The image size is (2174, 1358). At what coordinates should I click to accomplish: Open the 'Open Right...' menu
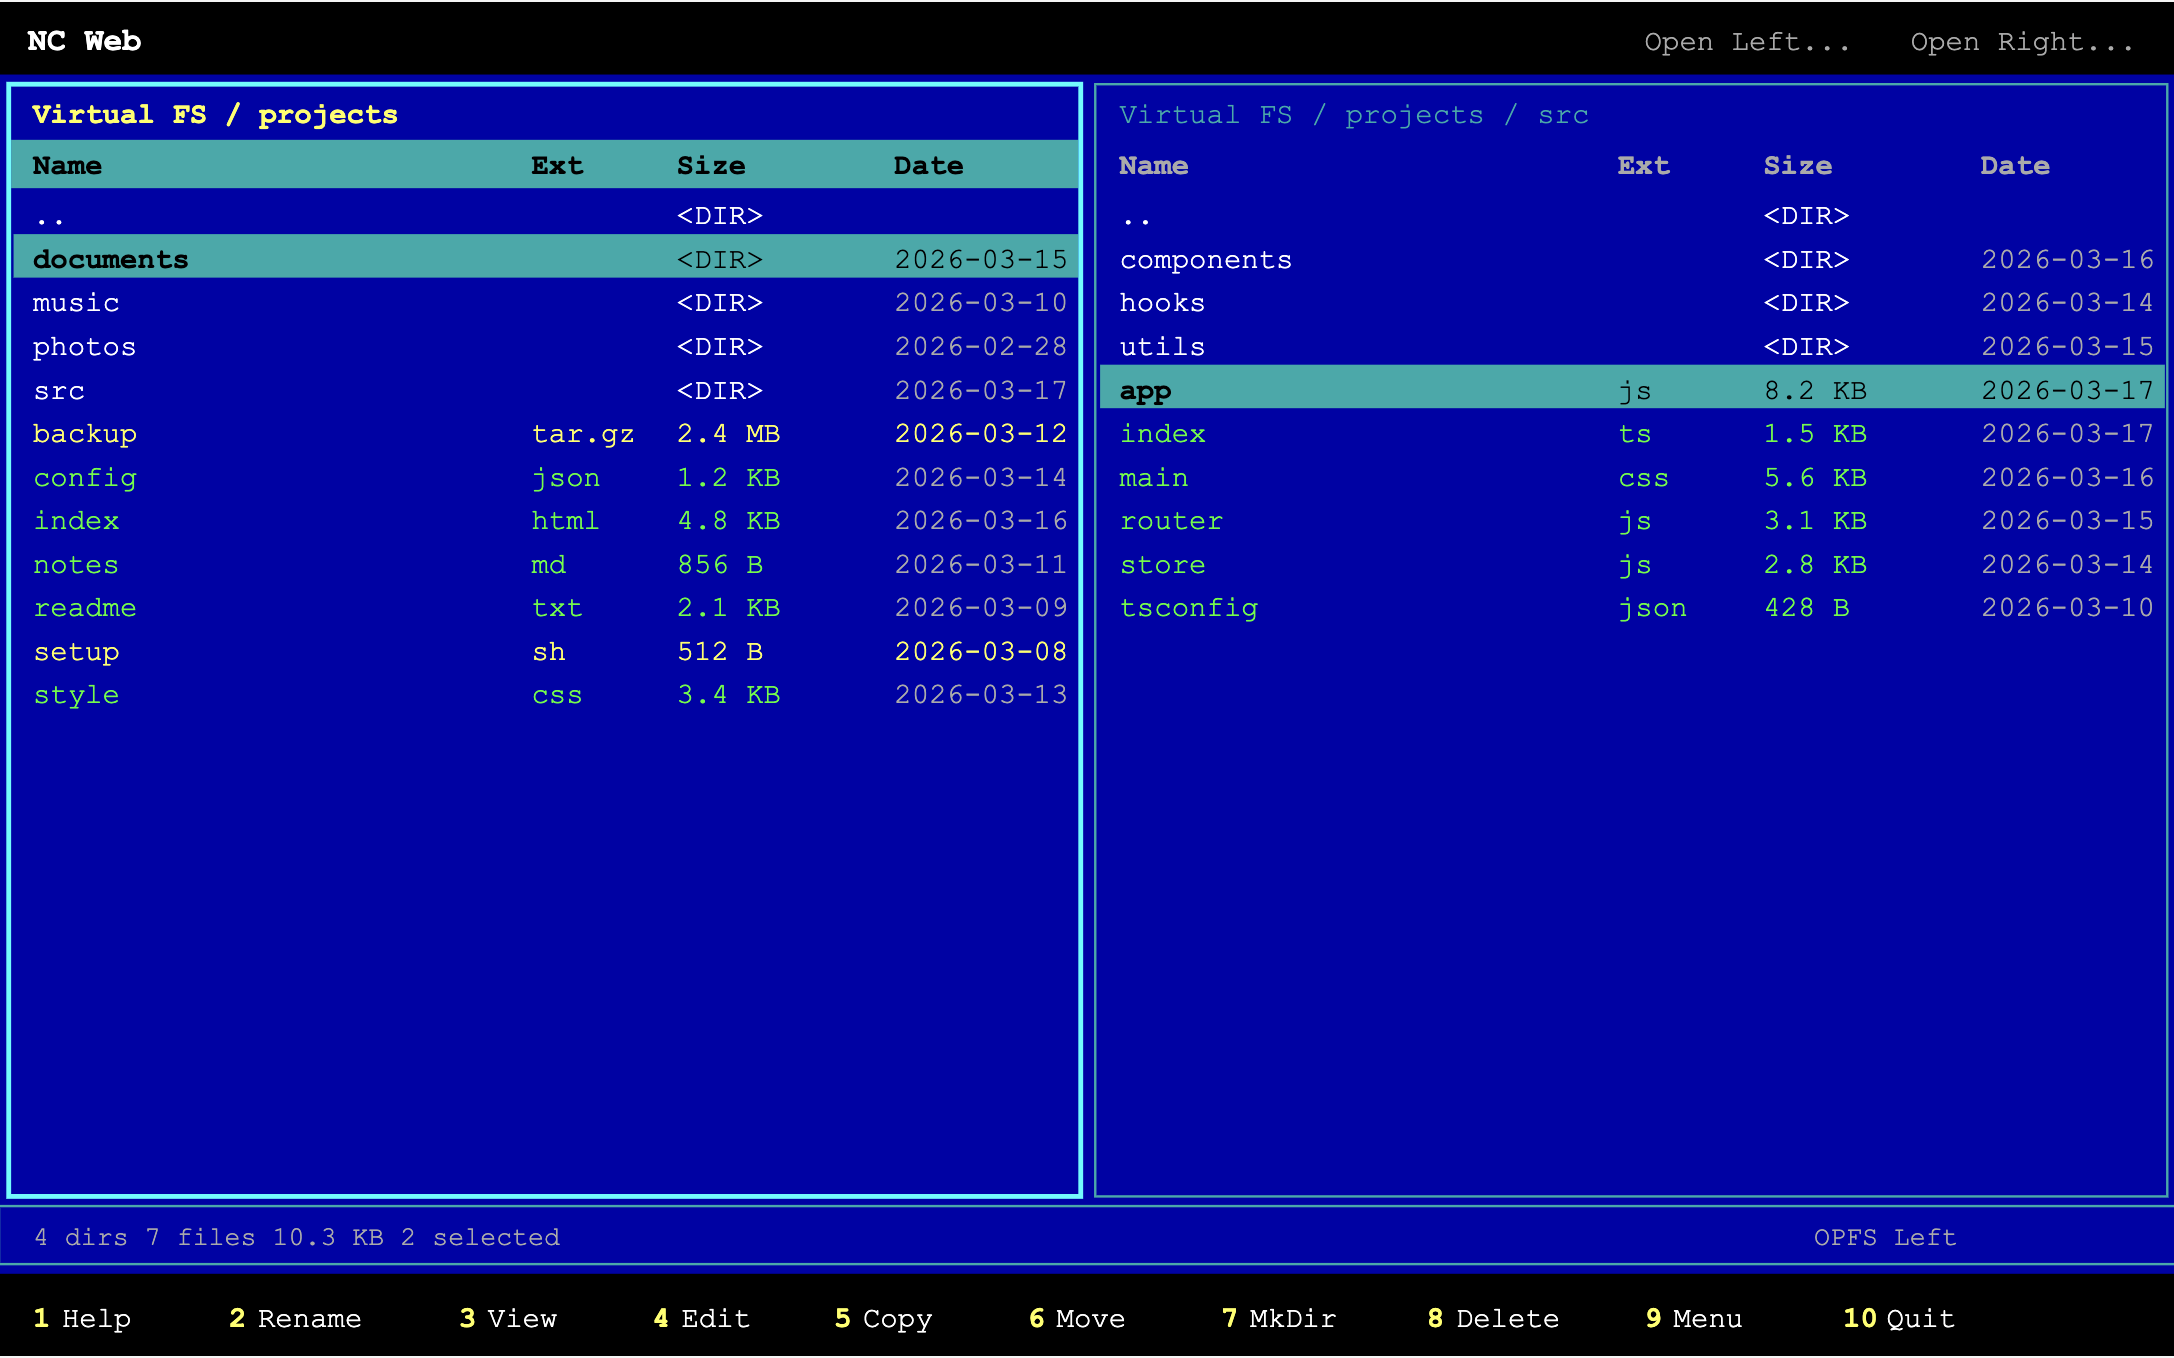[x=2021, y=42]
